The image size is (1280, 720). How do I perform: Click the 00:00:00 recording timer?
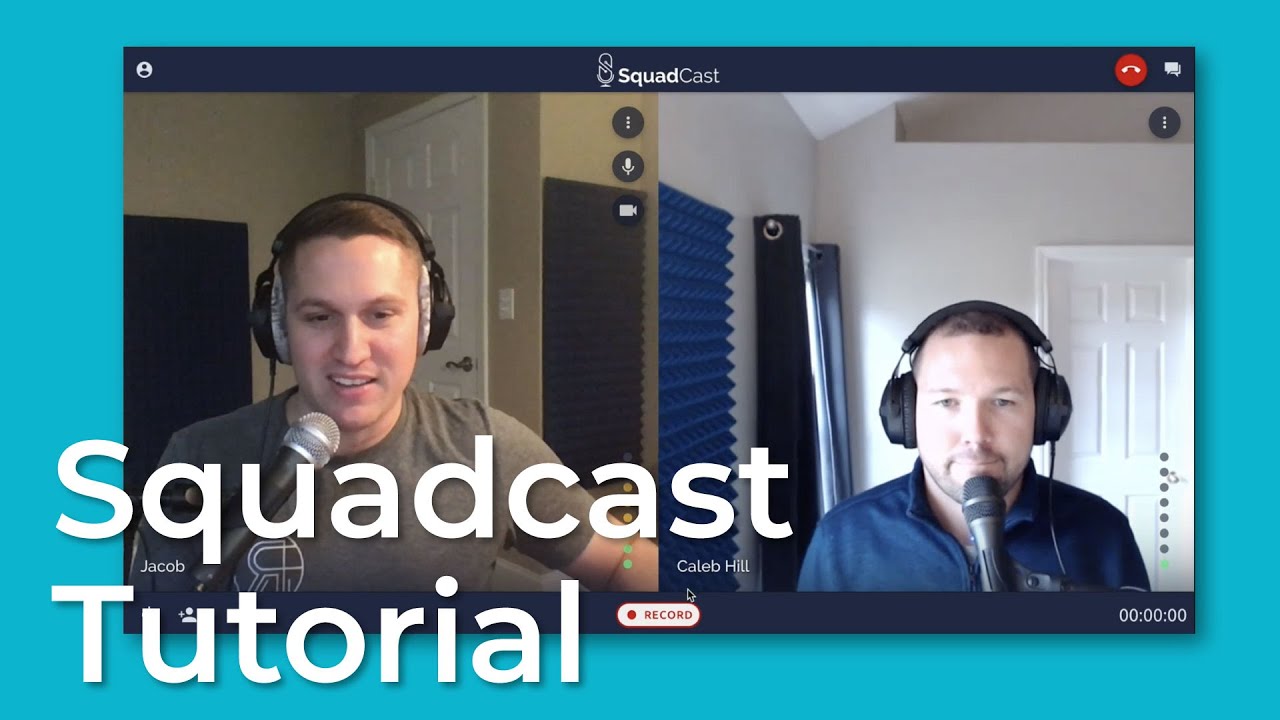pyautogui.click(x=1153, y=616)
